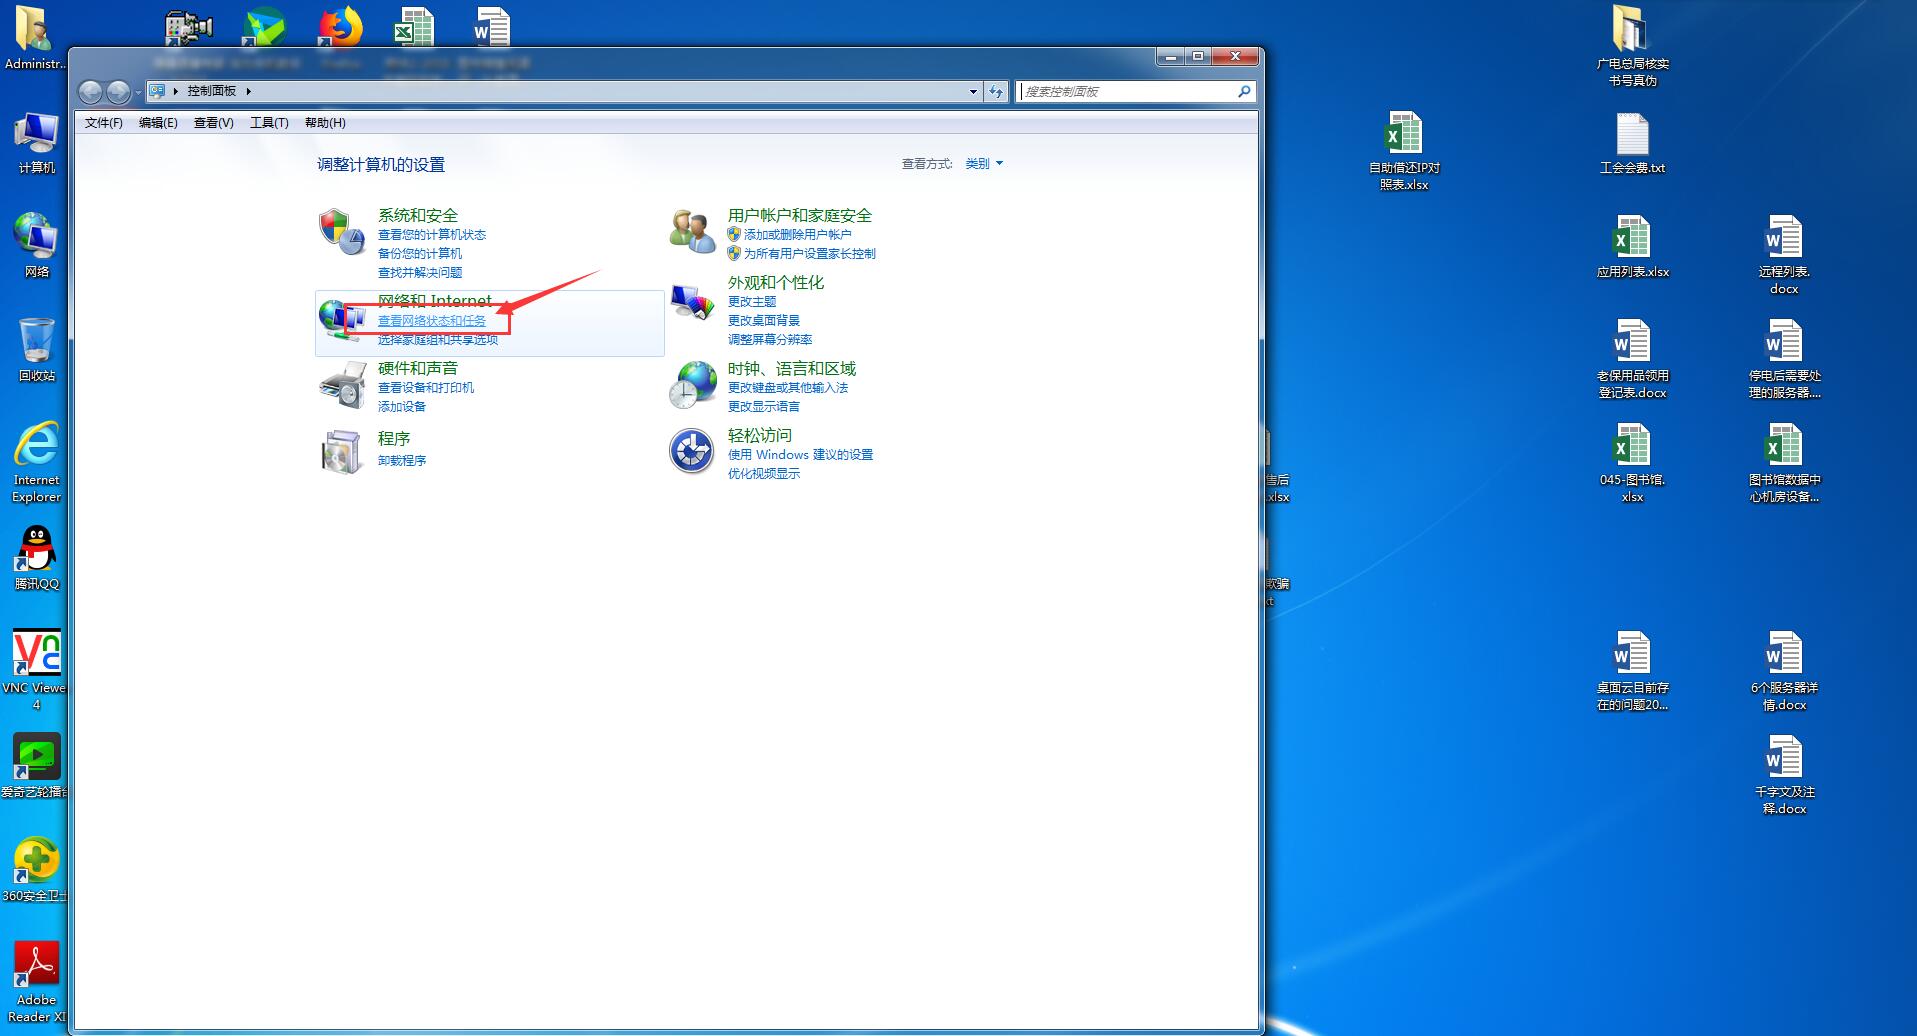Refresh the Control Panel address bar

pos(996,91)
